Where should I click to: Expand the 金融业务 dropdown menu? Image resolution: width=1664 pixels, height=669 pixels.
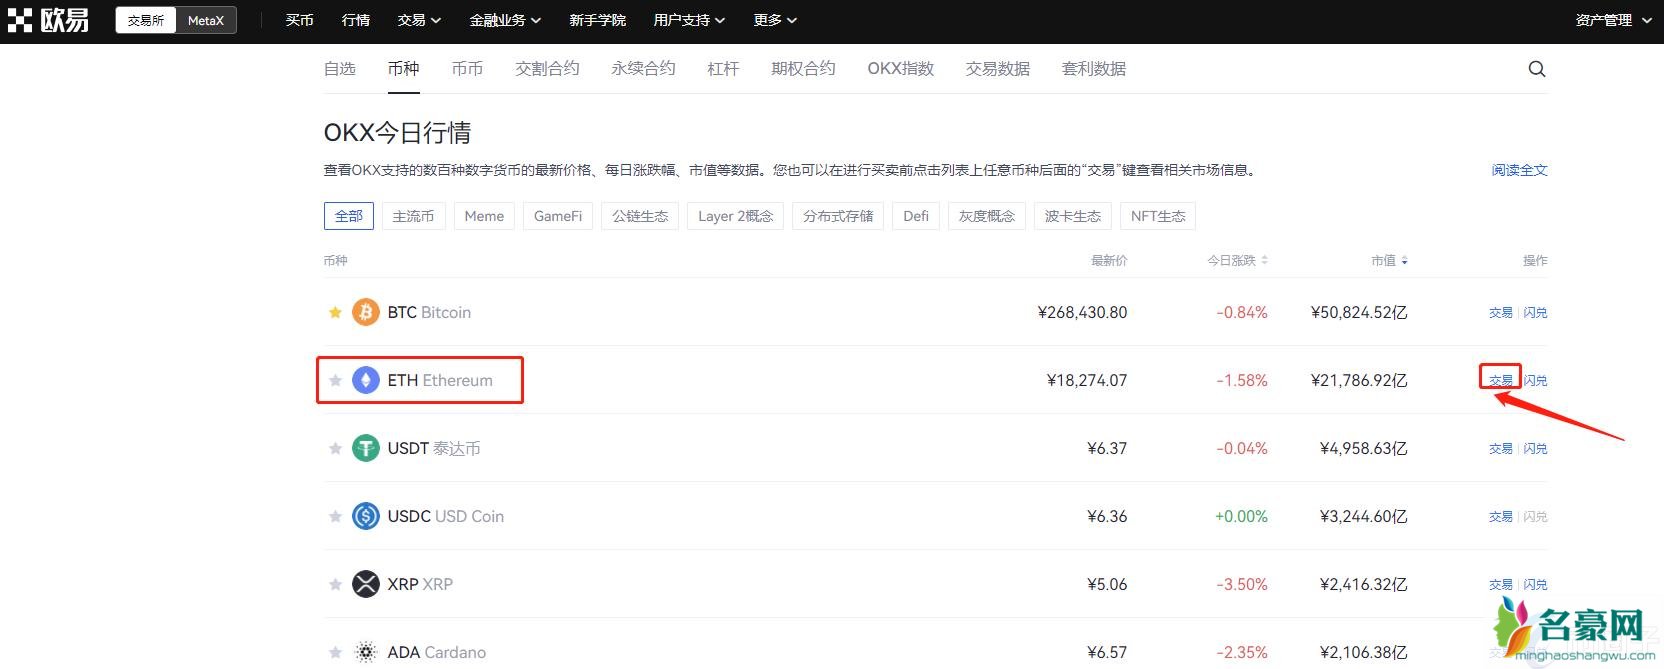tap(505, 20)
